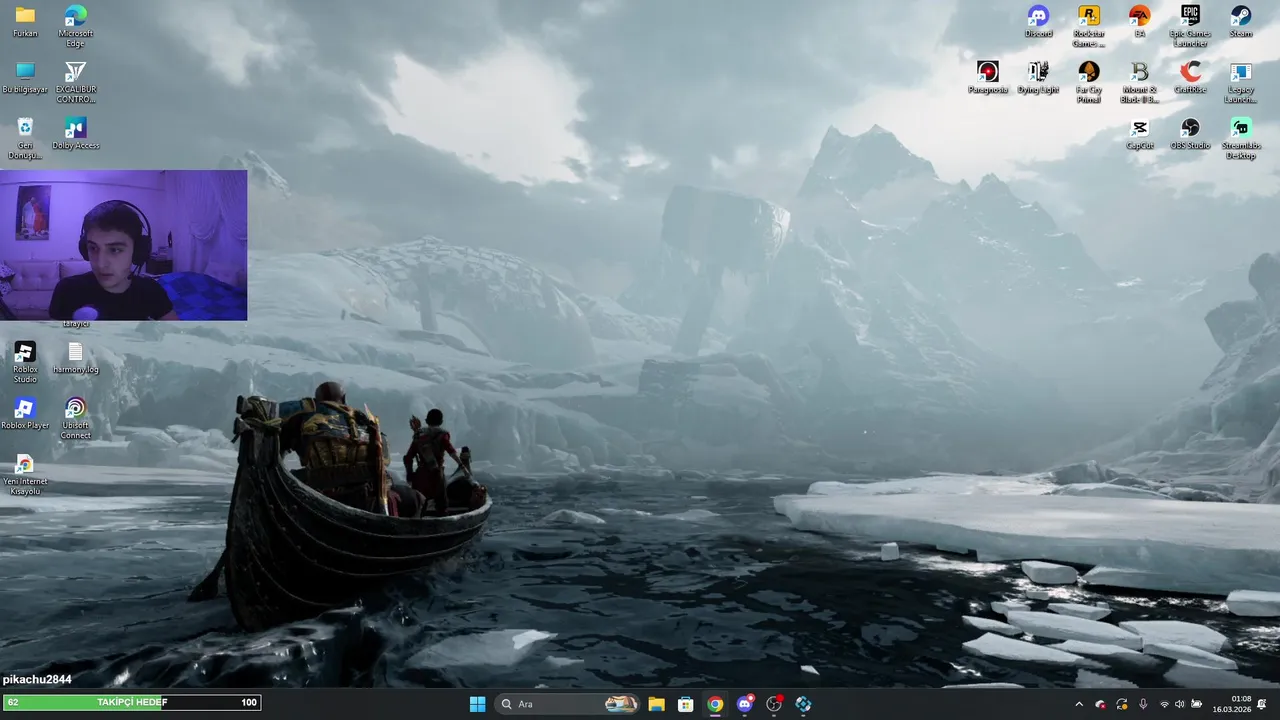This screenshot has width=1280, height=720.
Task: Open the Geri Dönüşüm recycle bin
Action: click(x=25, y=138)
